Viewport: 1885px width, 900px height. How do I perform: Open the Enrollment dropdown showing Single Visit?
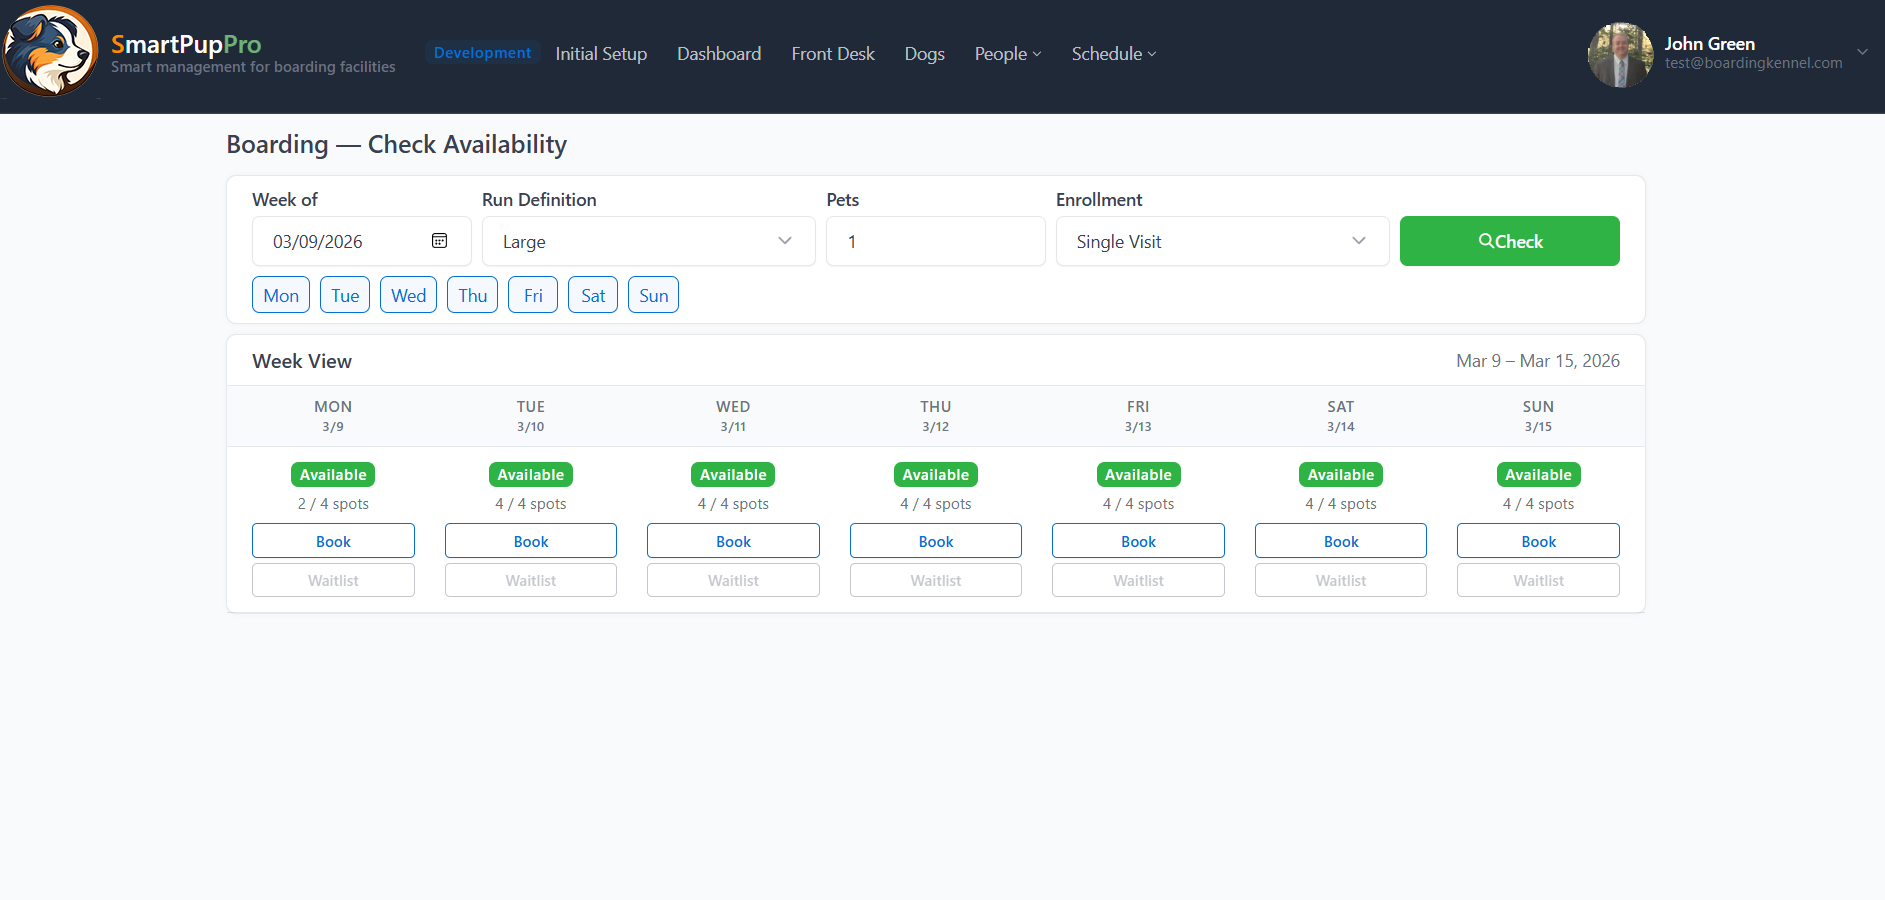pos(1222,241)
